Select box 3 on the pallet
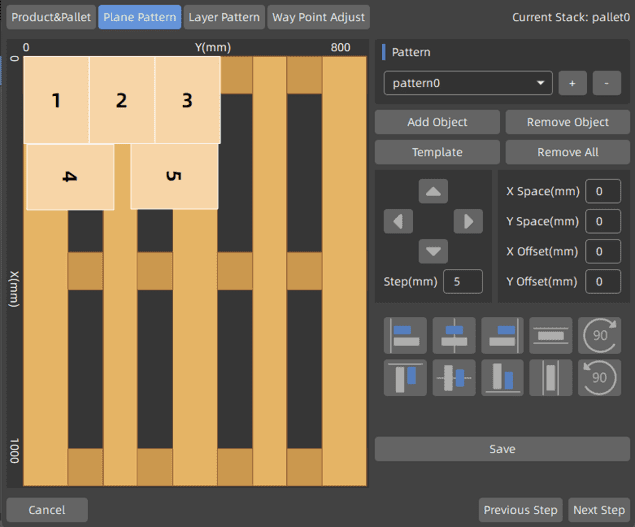The height and width of the screenshot is (527, 635). coord(188,100)
